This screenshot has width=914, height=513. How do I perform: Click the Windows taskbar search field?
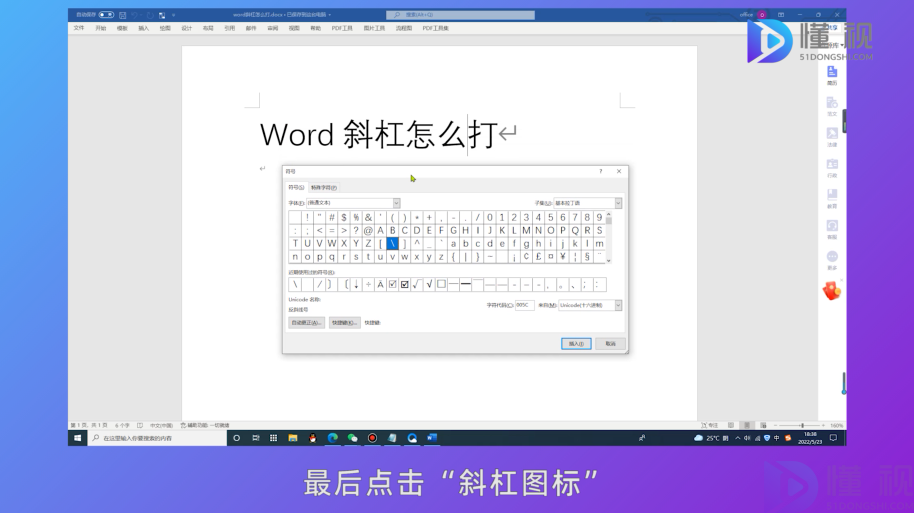click(x=157, y=438)
